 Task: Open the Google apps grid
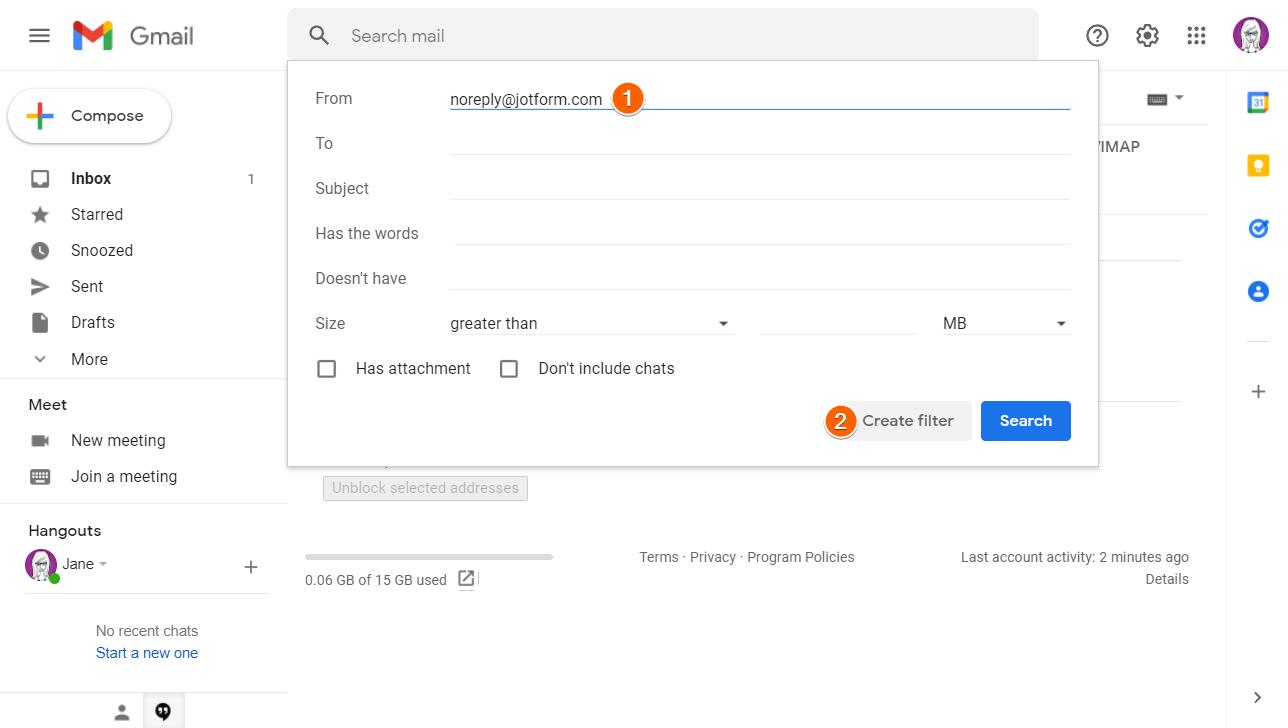coord(1196,36)
